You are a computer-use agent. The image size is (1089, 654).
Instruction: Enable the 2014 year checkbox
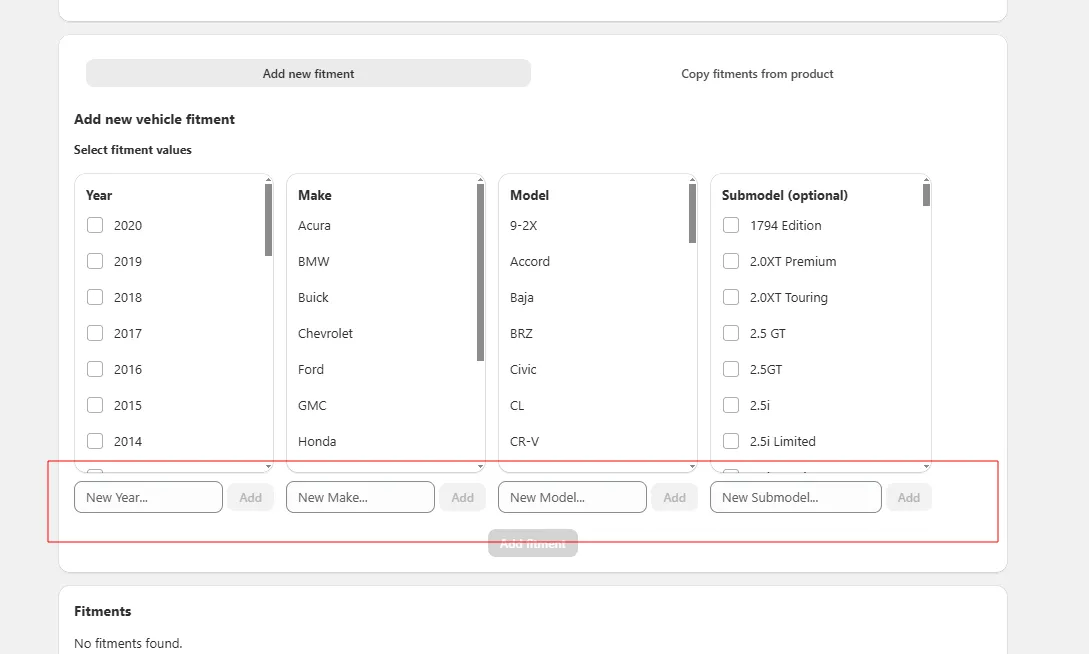(95, 441)
